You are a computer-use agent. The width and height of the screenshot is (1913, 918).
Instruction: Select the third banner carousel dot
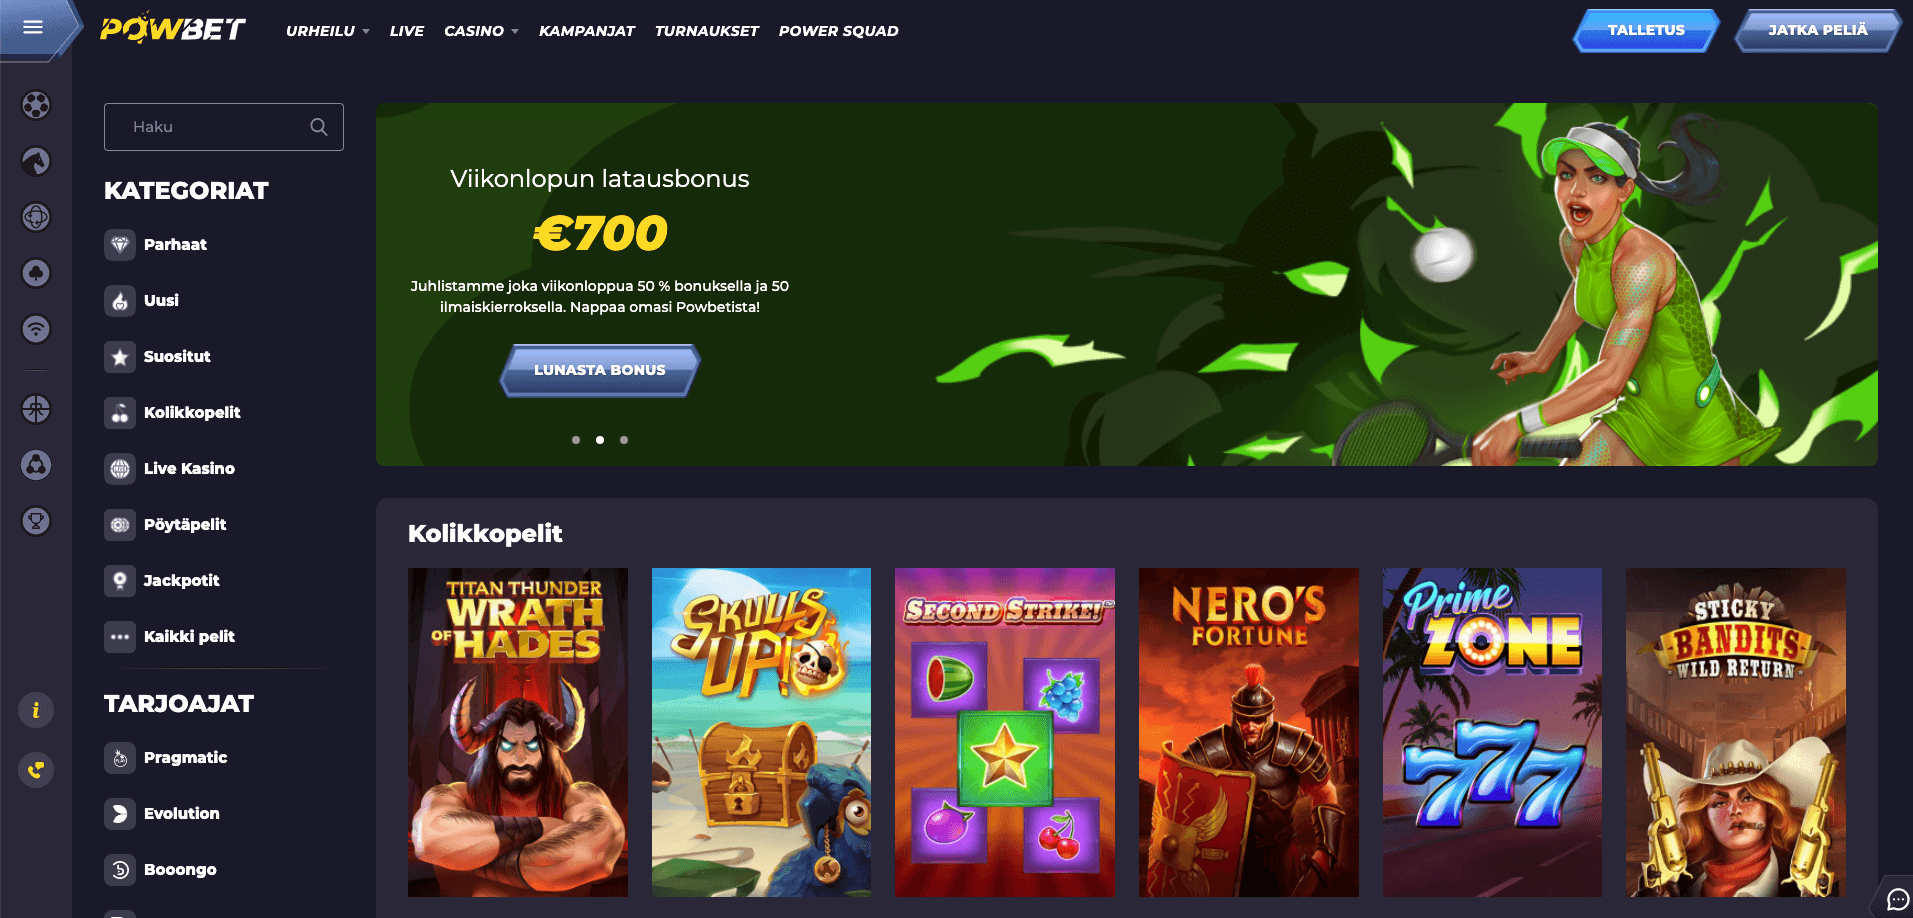pos(624,440)
